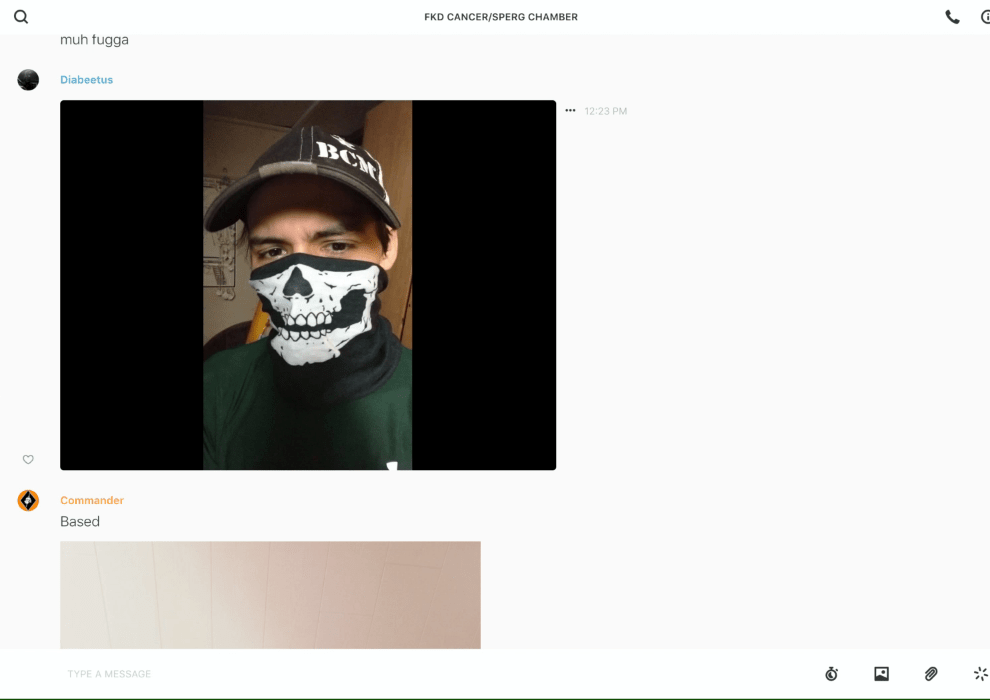Select the "Based" message text
This screenshot has height=700, width=990.
tap(80, 522)
